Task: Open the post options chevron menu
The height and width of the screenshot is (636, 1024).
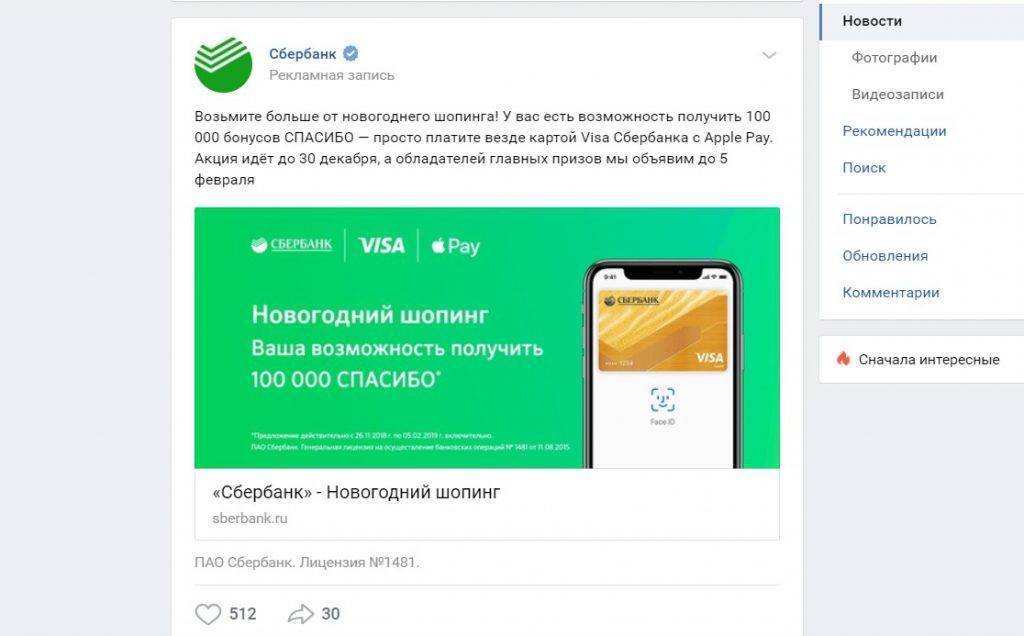Action: [769, 56]
